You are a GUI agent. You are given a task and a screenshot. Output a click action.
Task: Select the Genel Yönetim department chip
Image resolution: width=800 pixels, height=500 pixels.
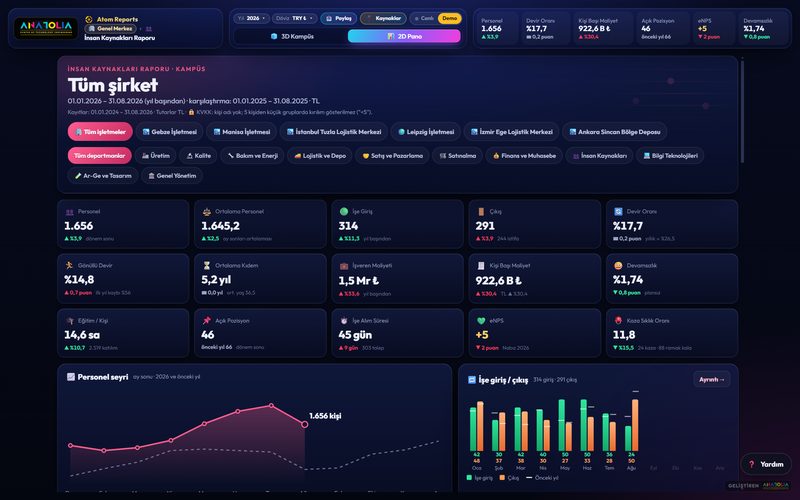pyautogui.click(x=172, y=176)
